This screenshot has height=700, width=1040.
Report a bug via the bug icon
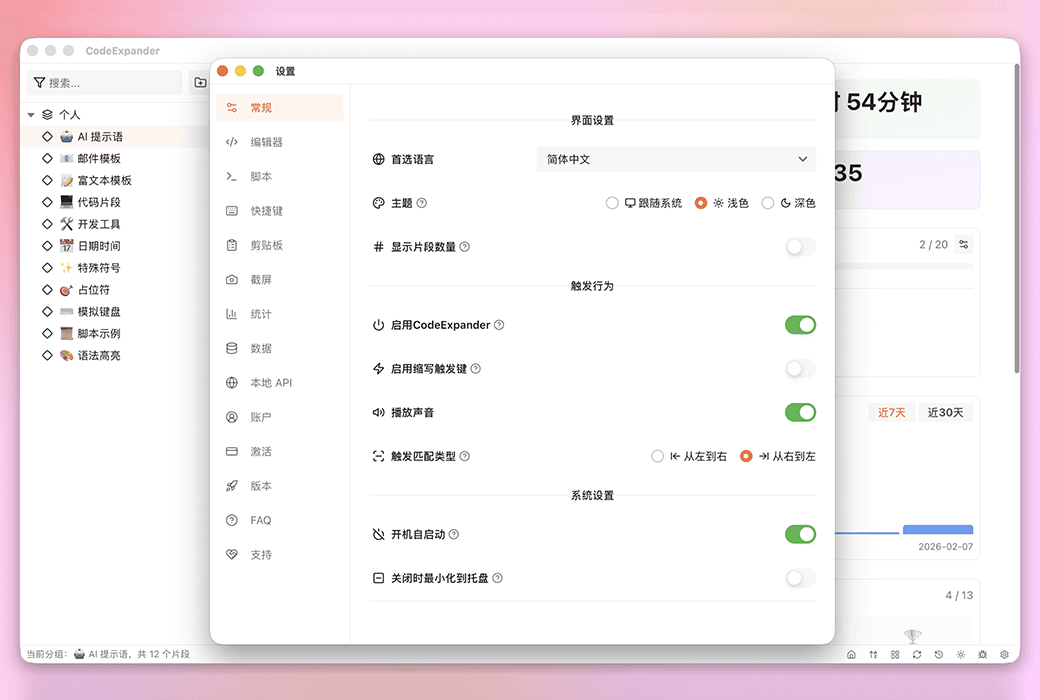pyautogui.click(x=981, y=654)
